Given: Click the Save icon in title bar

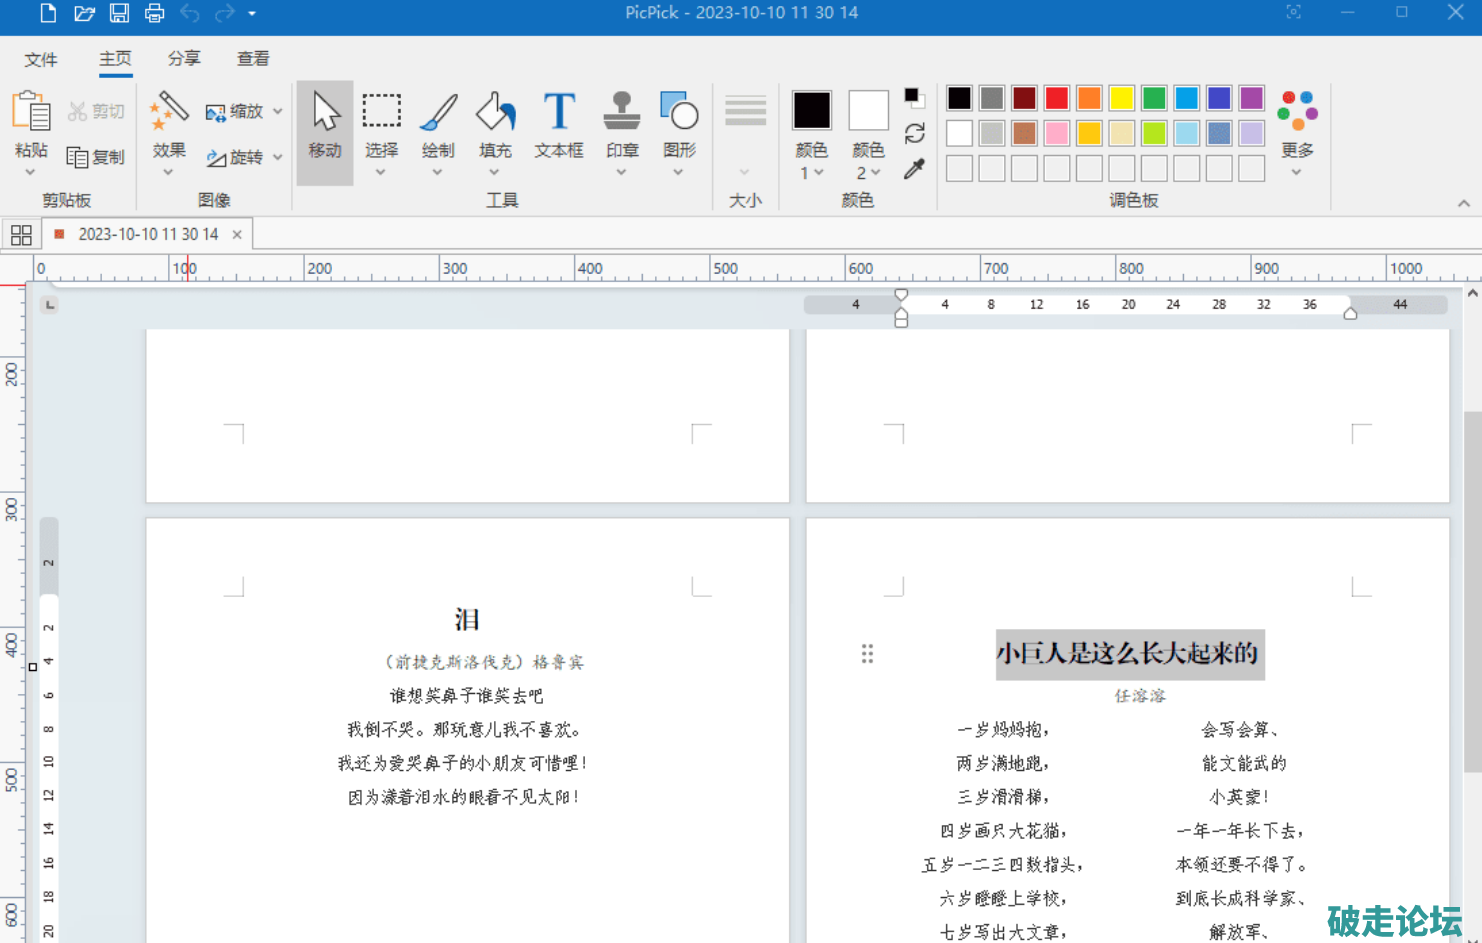Looking at the screenshot, I should click(x=119, y=13).
